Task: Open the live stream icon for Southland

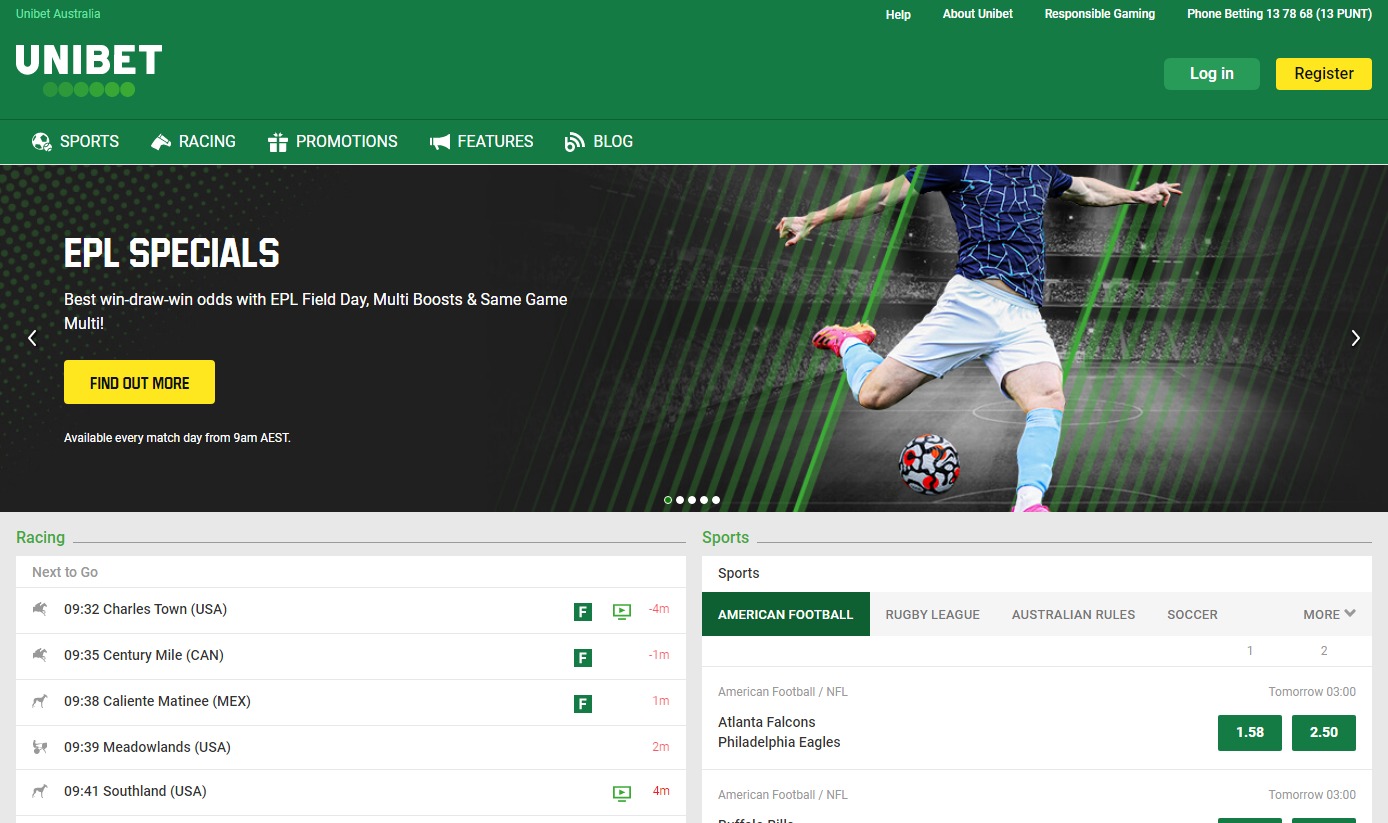Action: point(622,791)
